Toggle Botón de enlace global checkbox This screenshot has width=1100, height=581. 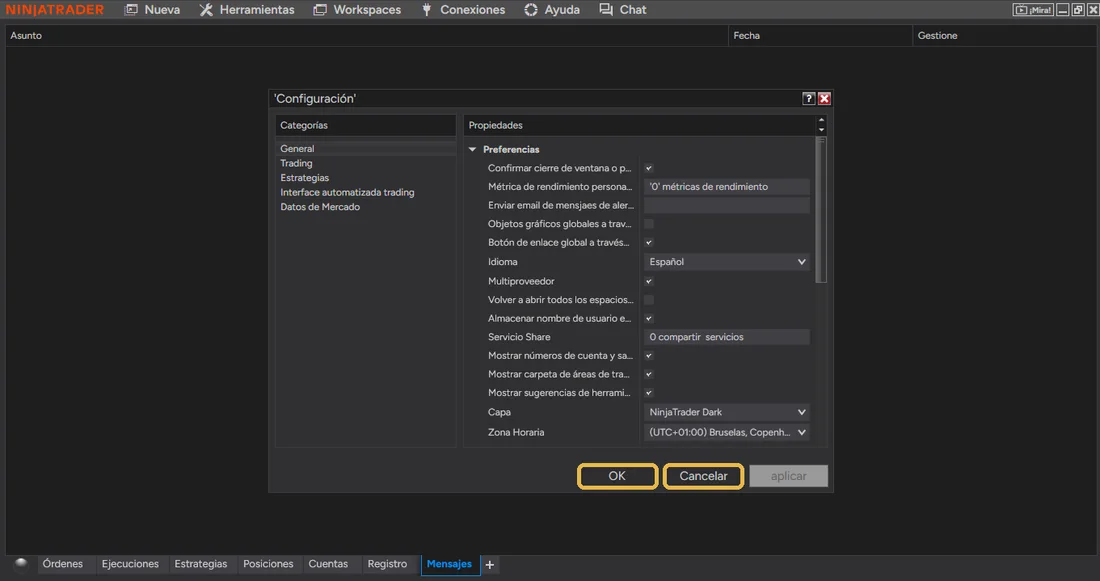[x=649, y=243]
